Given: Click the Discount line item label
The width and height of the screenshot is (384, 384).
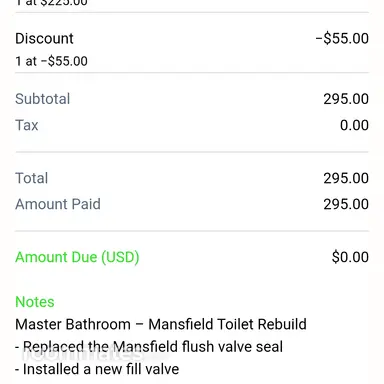Looking at the screenshot, I should coord(44,39).
